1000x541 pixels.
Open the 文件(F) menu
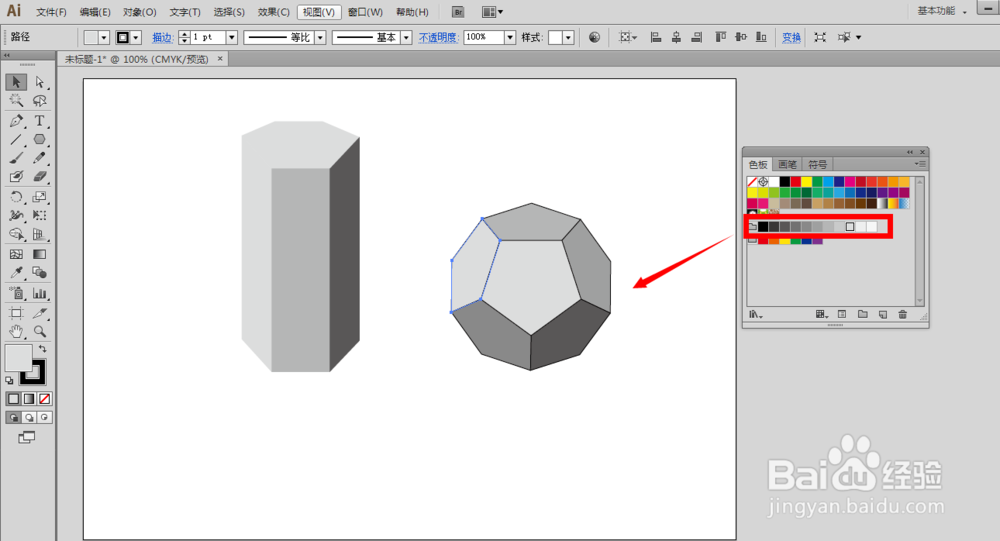click(51, 12)
